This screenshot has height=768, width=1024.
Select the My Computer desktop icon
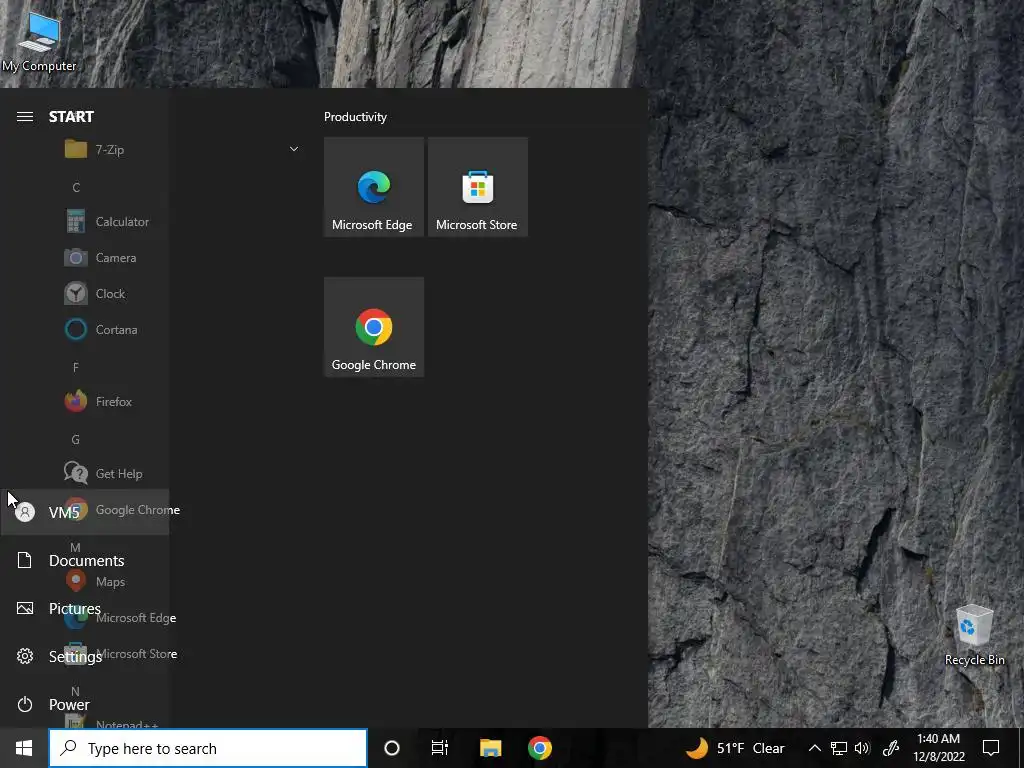(x=39, y=42)
